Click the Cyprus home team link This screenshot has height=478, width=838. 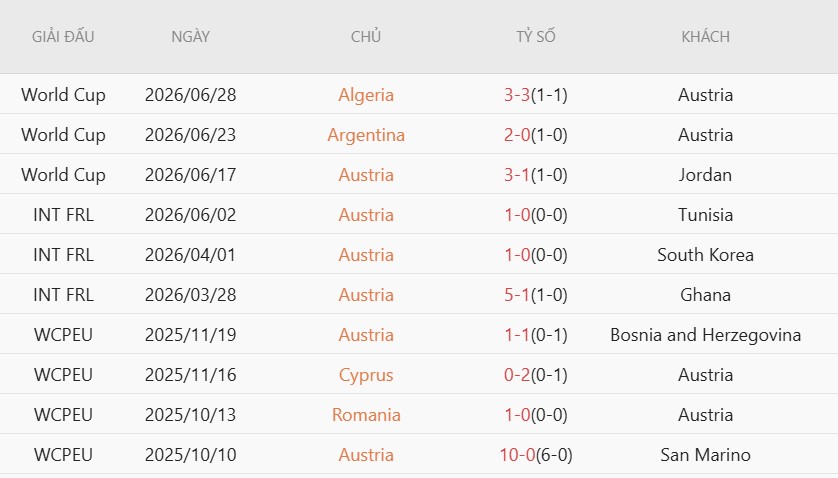click(x=366, y=375)
